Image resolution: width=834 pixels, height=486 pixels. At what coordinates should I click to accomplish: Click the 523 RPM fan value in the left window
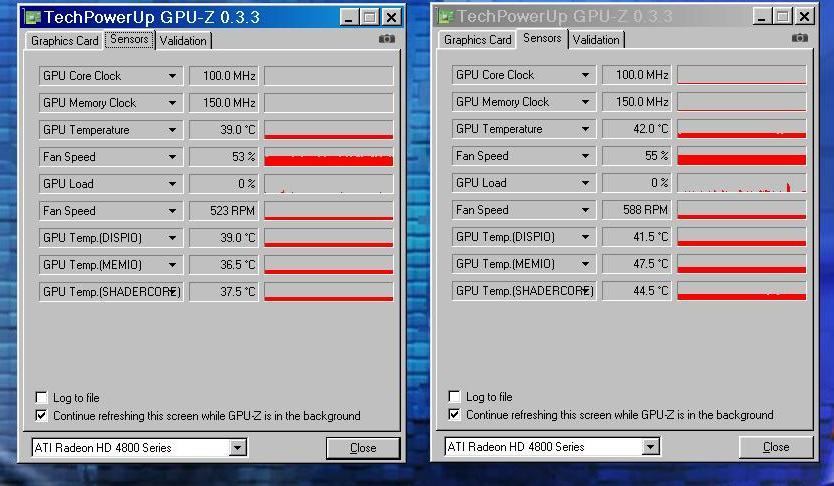pyautogui.click(x=224, y=211)
